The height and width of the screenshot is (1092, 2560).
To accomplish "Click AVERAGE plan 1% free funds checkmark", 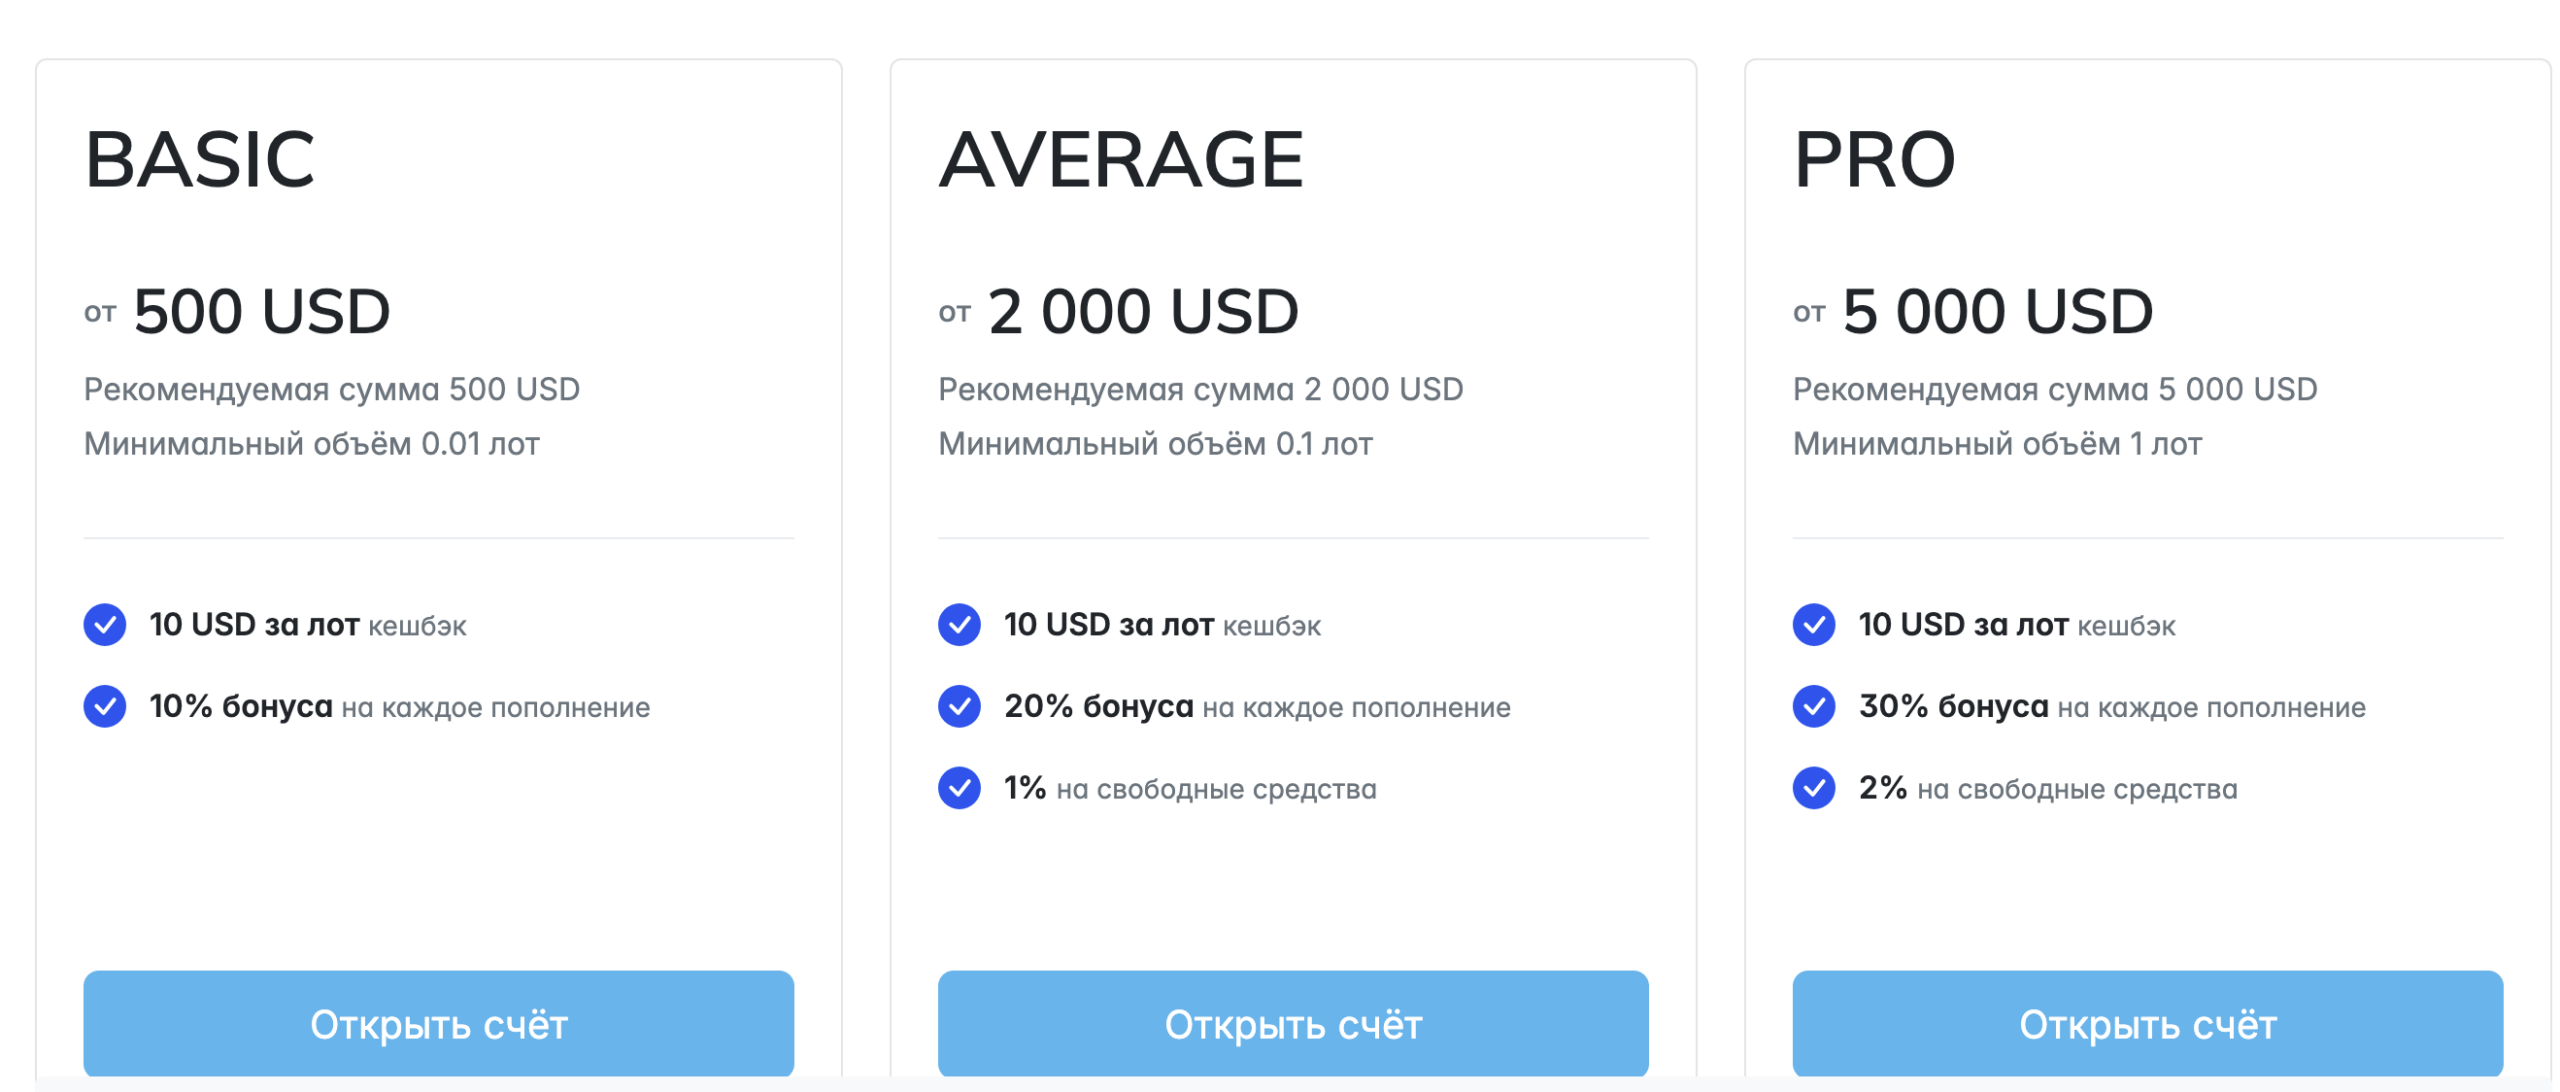I will coord(959,789).
